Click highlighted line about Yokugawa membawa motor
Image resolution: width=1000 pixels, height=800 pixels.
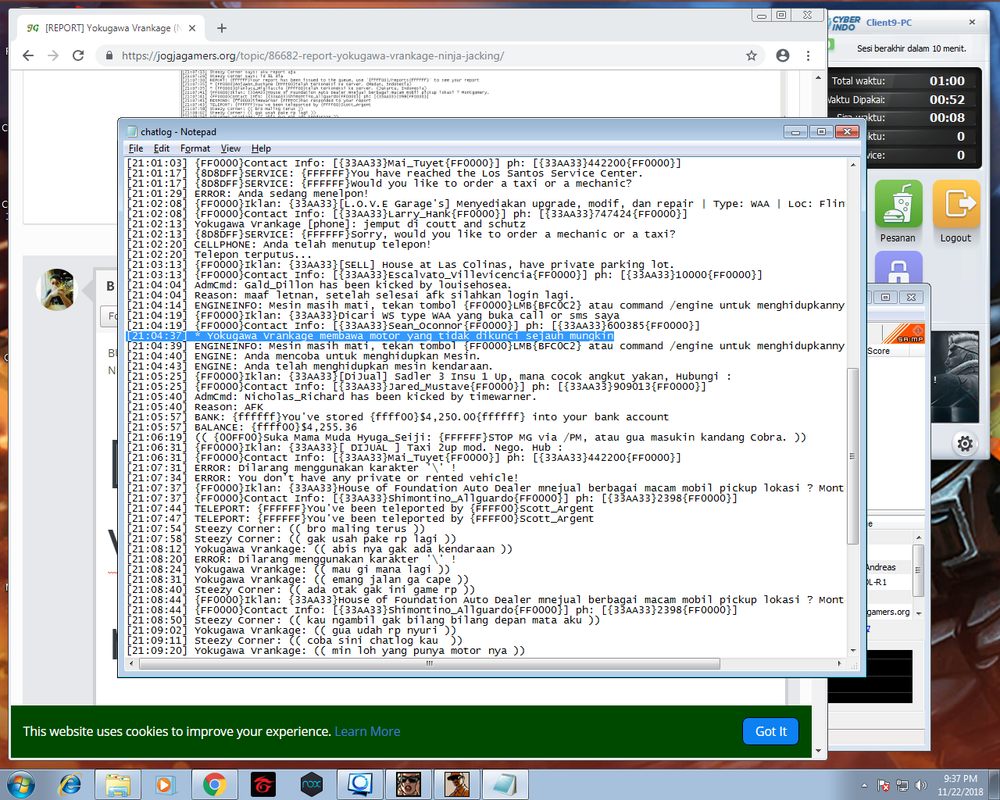370,336
